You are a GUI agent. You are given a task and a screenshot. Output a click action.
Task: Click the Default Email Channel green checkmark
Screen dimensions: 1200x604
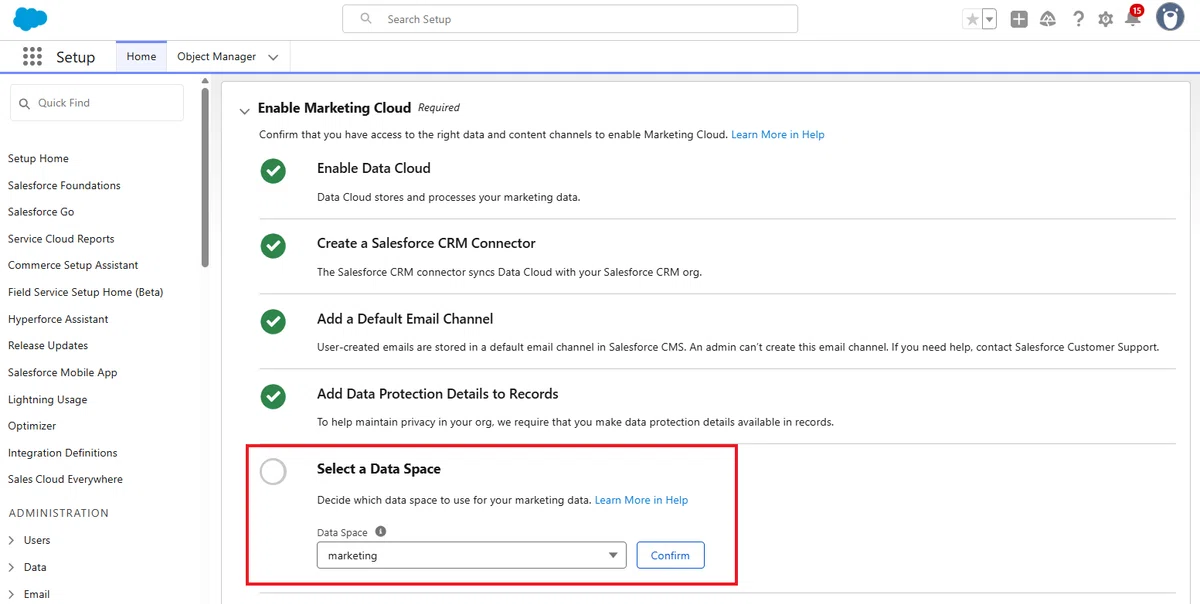click(x=273, y=321)
